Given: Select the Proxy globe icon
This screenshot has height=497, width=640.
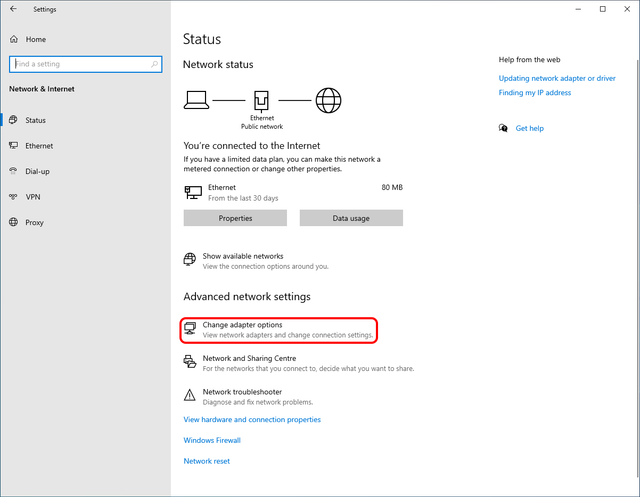Looking at the screenshot, I should [x=13, y=223].
